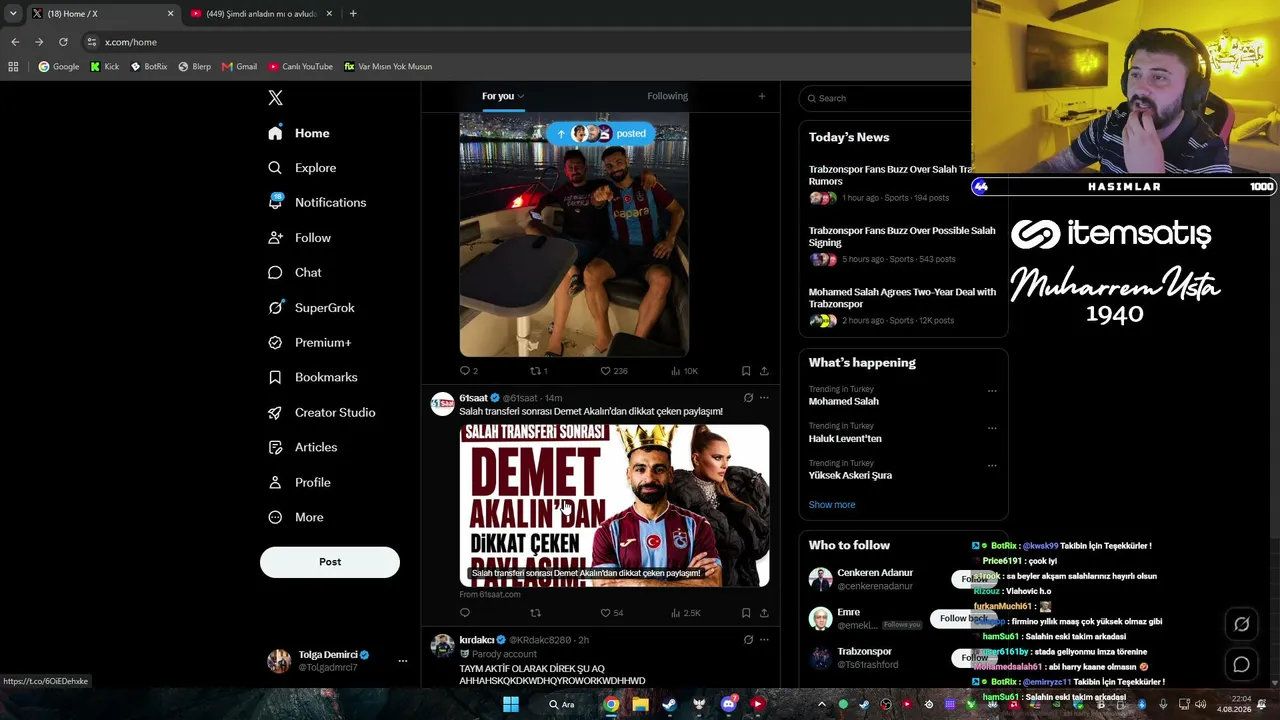This screenshot has height=720, width=1280.
Task: Open Profile in the sidebar
Action: click(299, 482)
